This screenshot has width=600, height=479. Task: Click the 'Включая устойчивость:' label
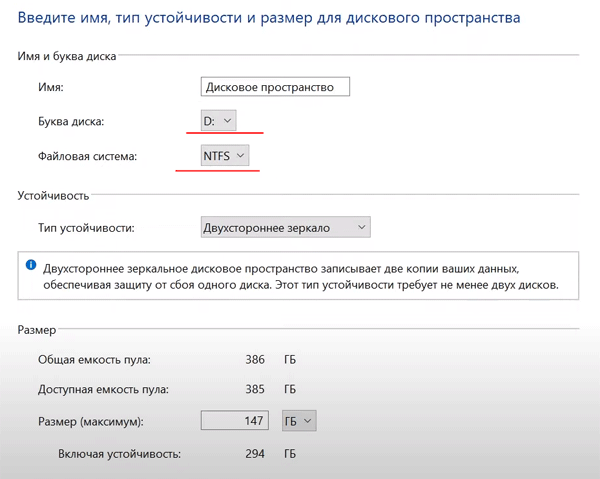coord(119,454)
